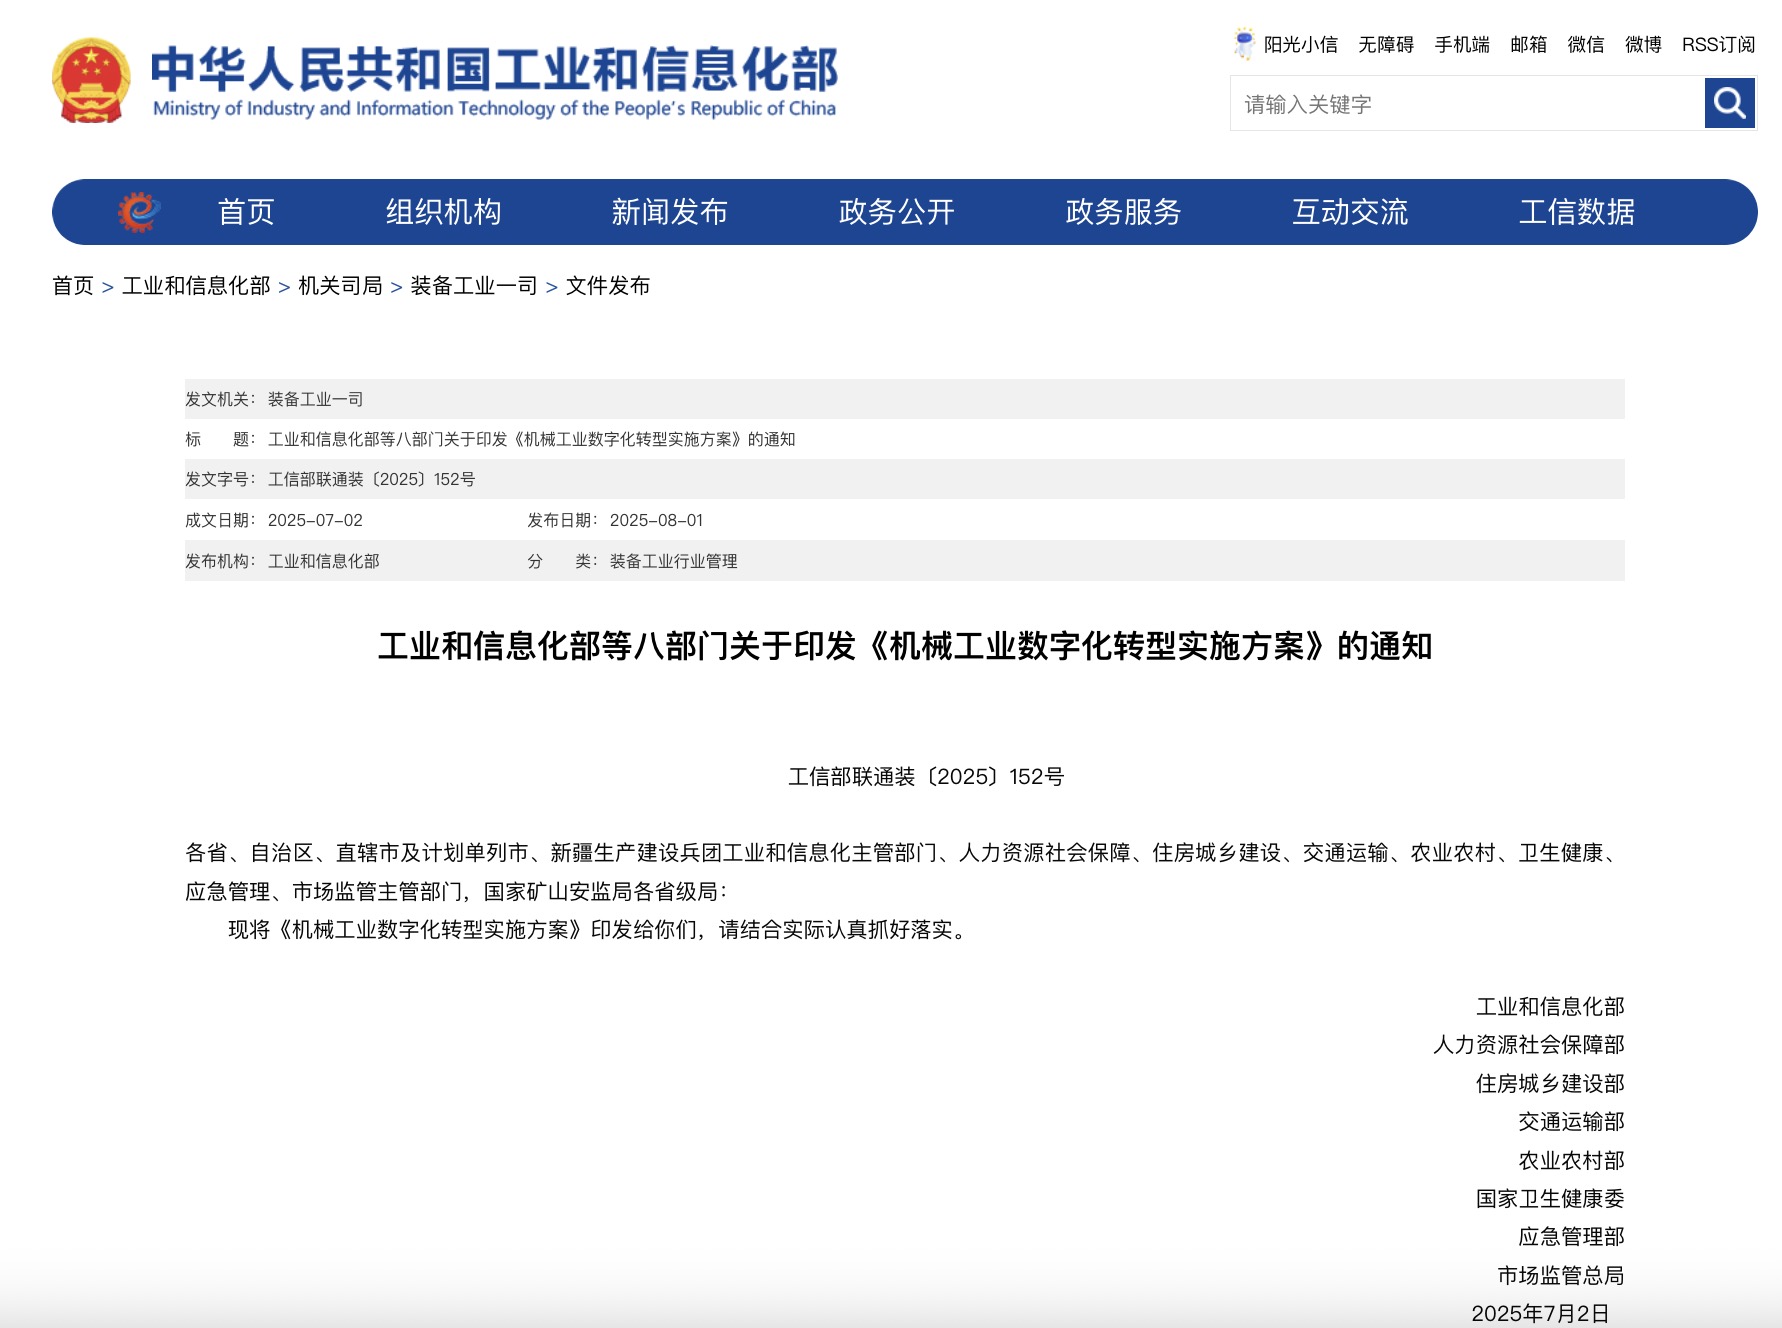This screenshot has height=1328, width=1782.
Task: Click signature line 市场监管总局
Action: click(x=1561, y=1275)
